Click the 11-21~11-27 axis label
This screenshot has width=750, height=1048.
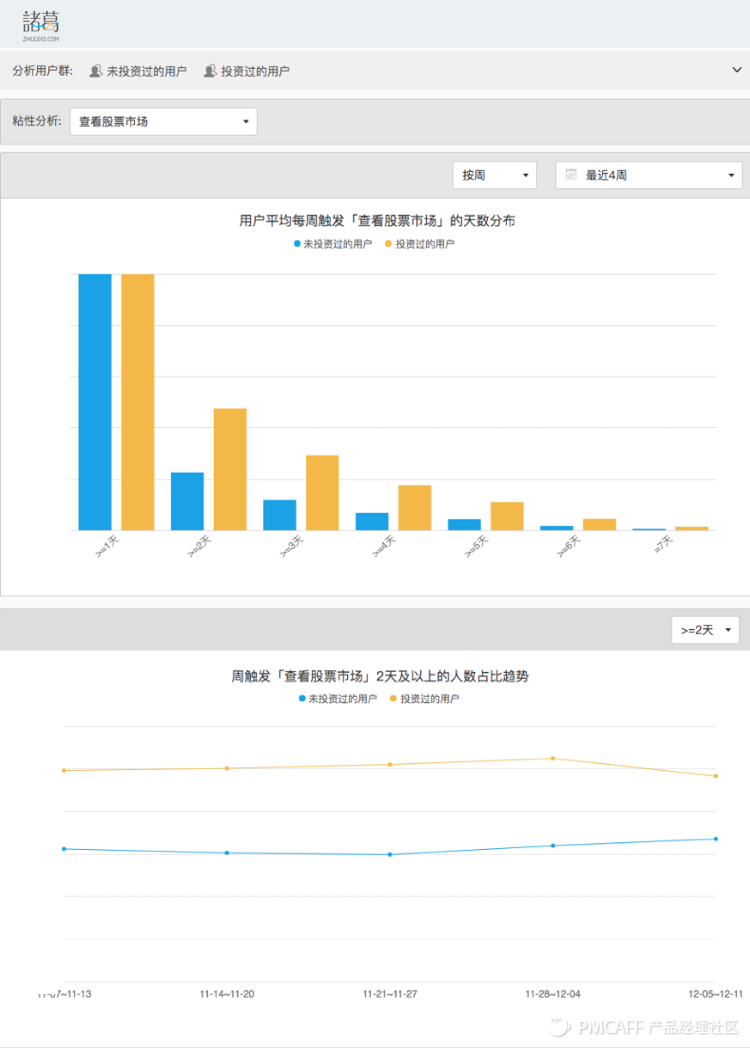(x=390, y=994)
